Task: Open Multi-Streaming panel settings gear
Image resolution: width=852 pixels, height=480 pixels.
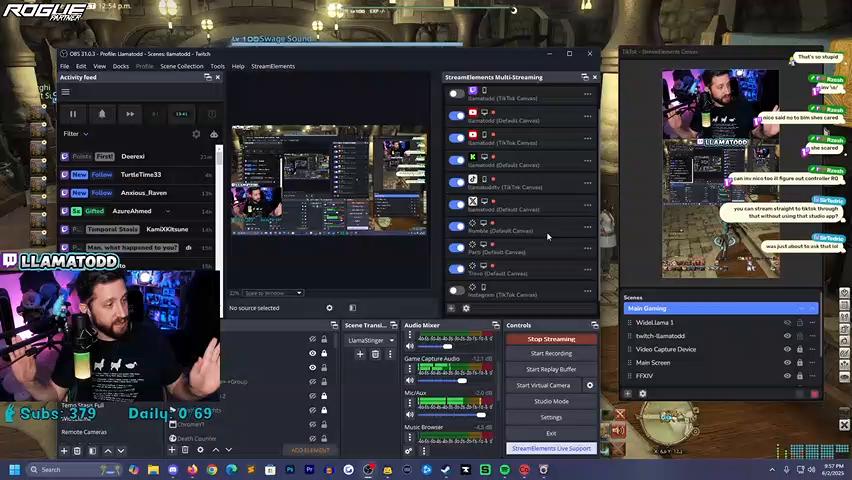Action: pos(466,308)
